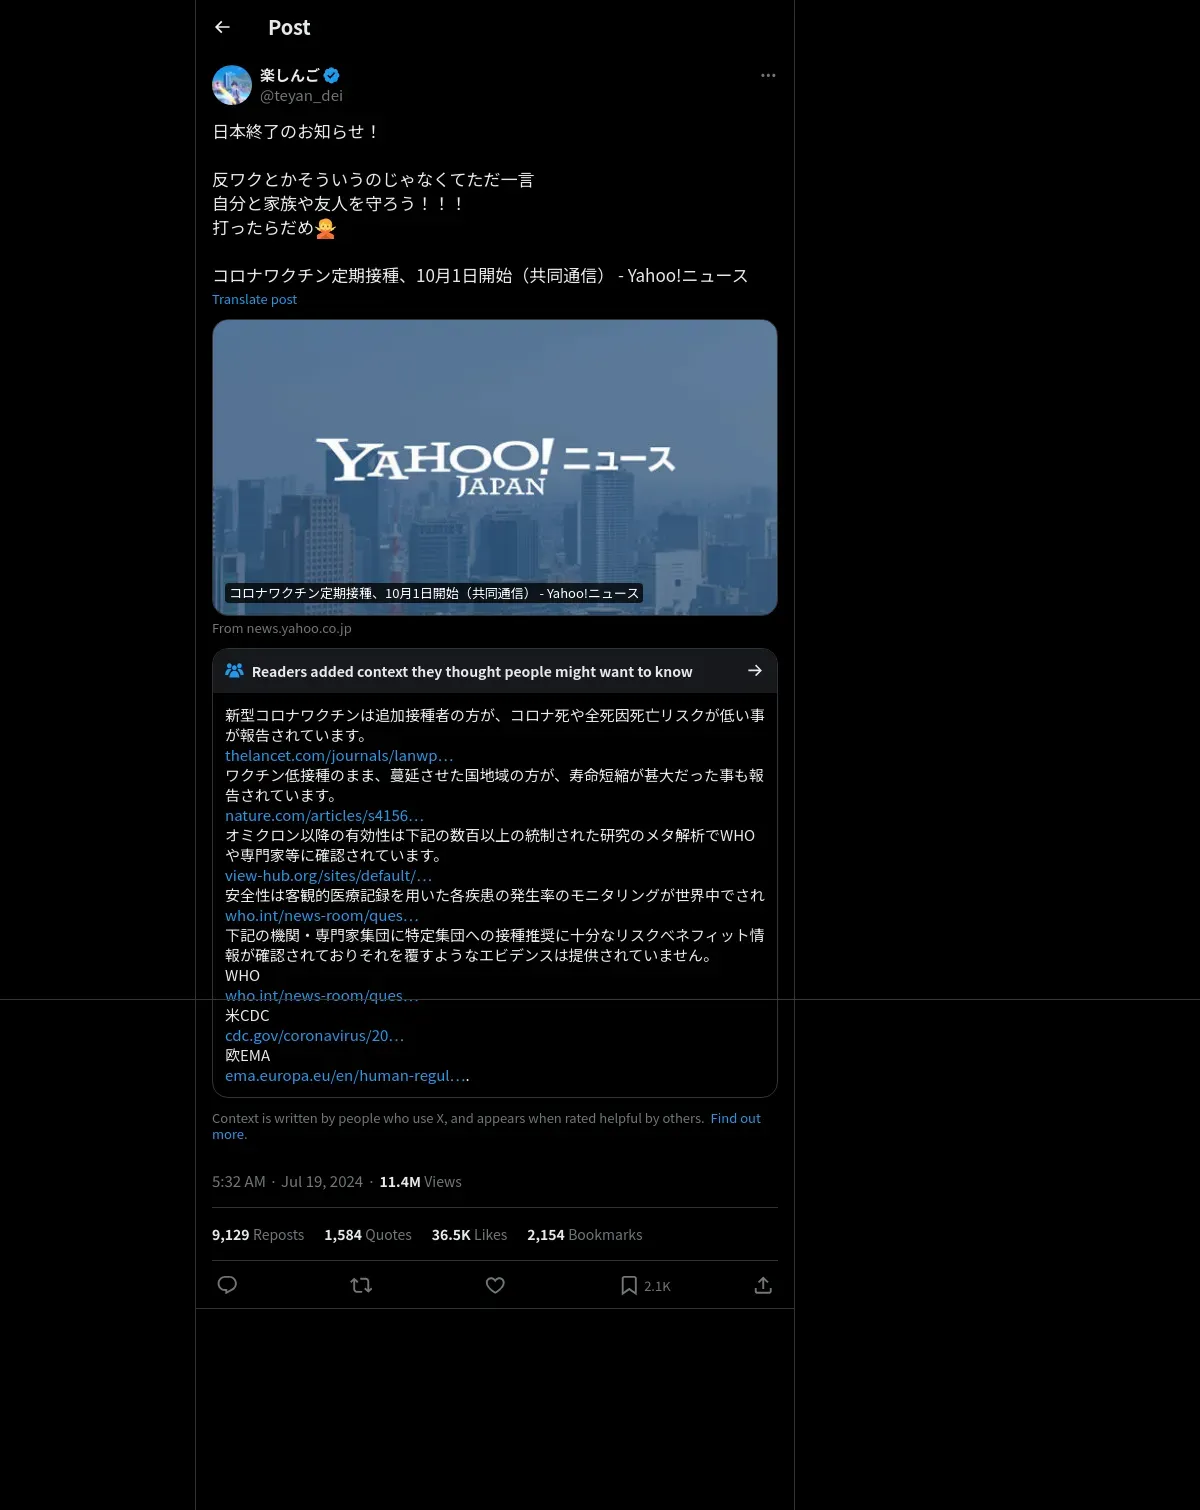Viewport: 1200px width, 1510px height.
Task: Open the 1,584 Quotes list
Action: click(368, 1235)
